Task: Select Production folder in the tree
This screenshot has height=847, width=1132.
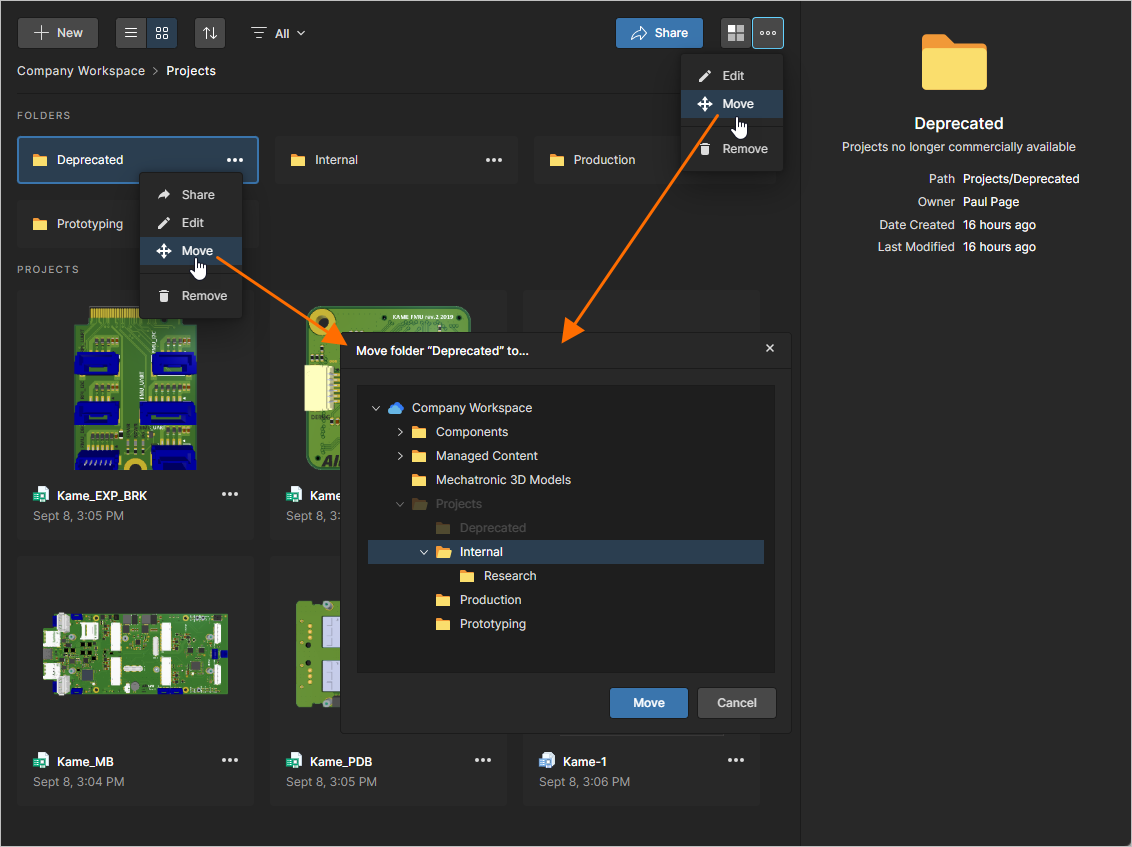Action: [490, 599]
